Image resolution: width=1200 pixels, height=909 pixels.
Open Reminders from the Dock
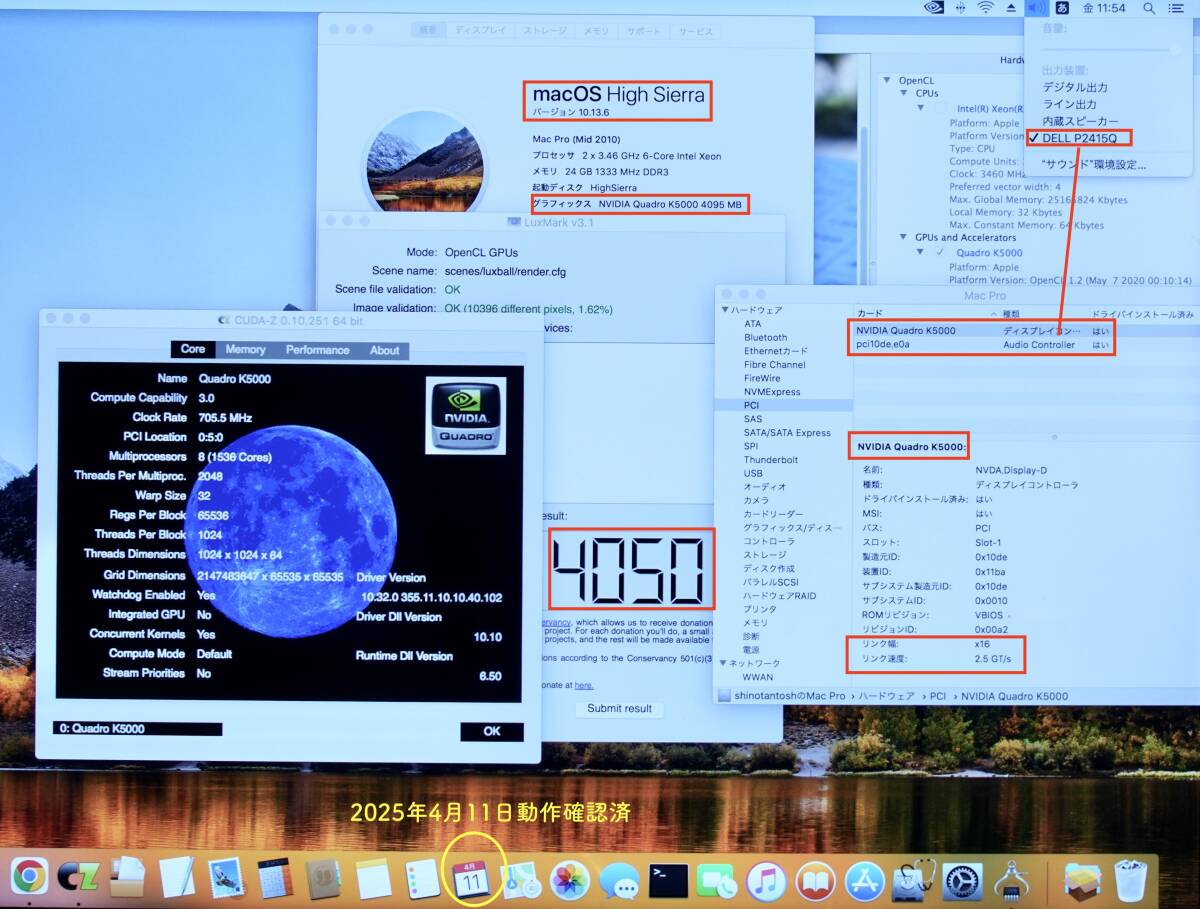[x=421, y=878]
